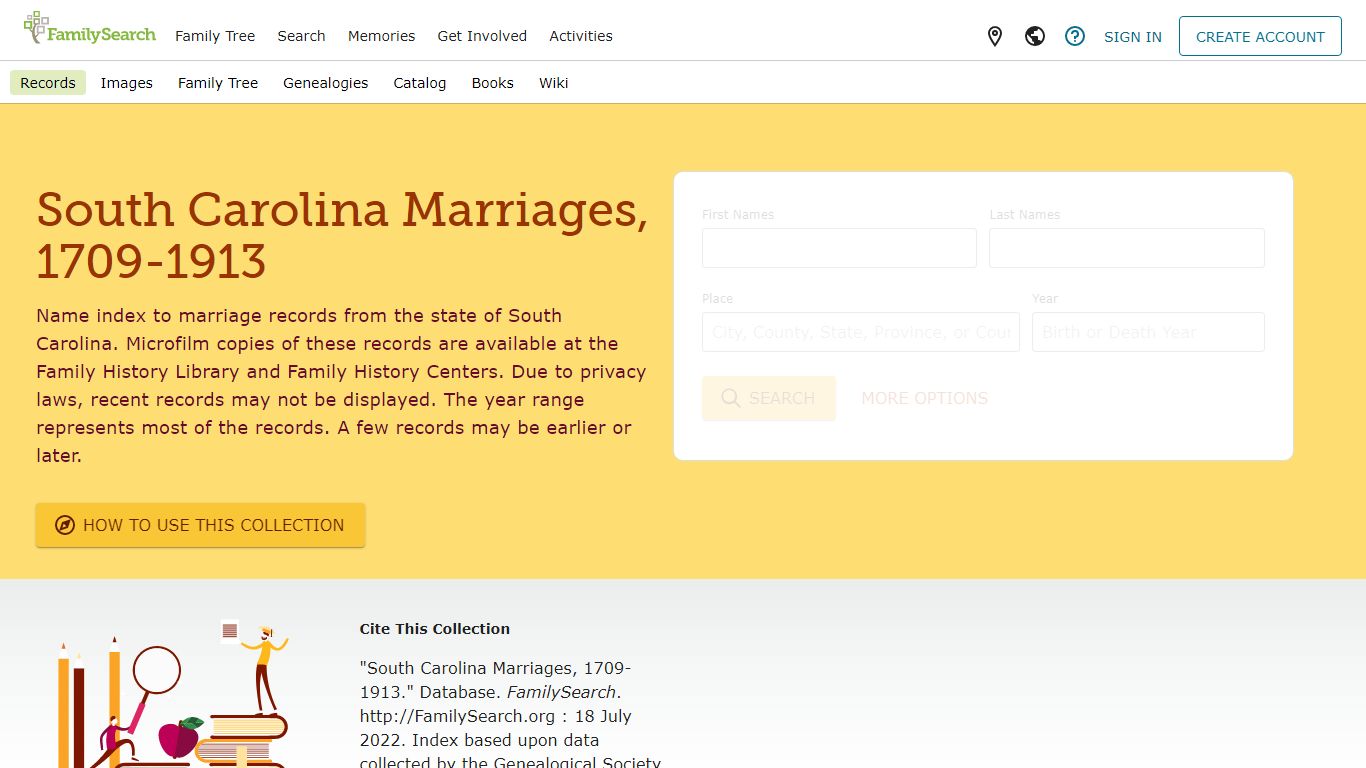Open the Memories main menu
1366x768 pixels.
pyautogui.click(x=381, y=36)
